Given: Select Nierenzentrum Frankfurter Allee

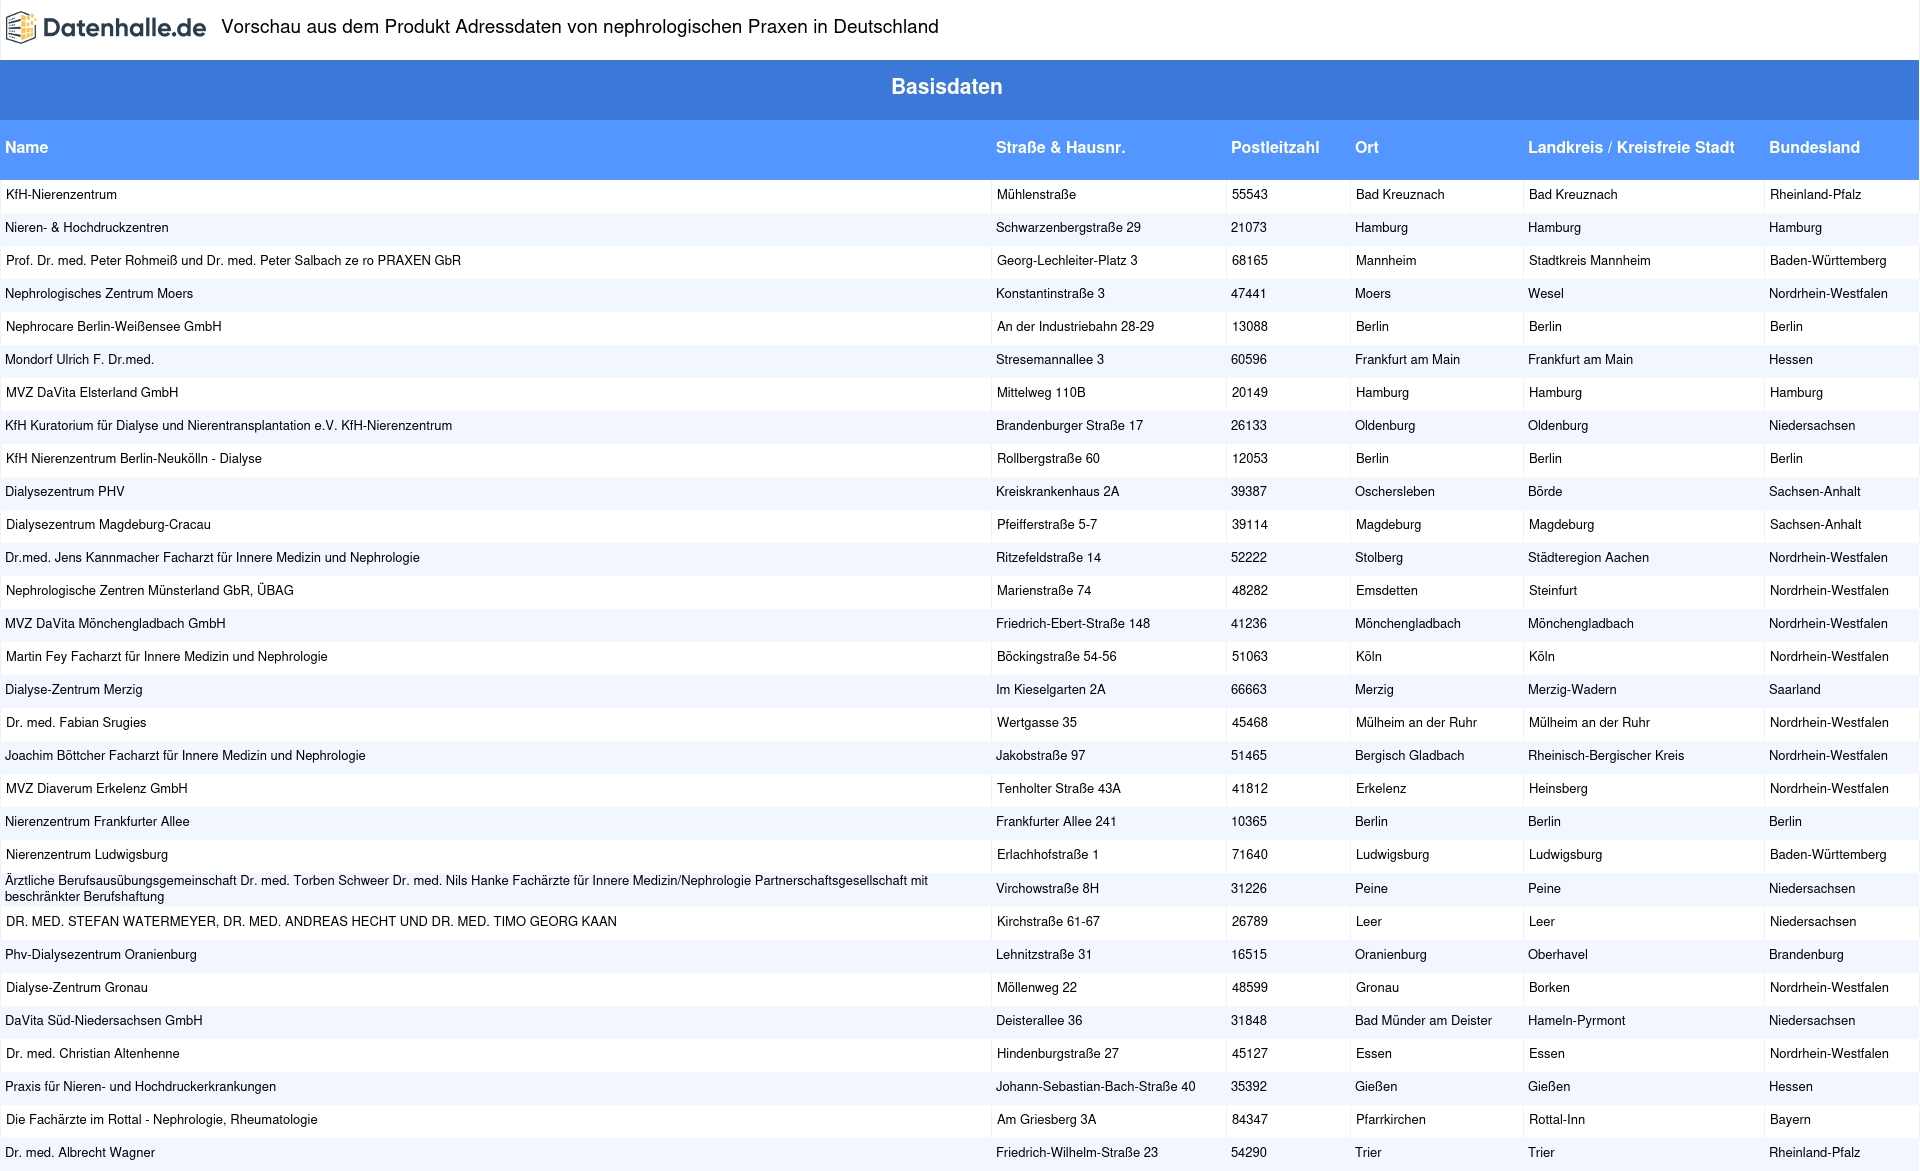Looking at the screenshot, I should [x=97, y=822].
